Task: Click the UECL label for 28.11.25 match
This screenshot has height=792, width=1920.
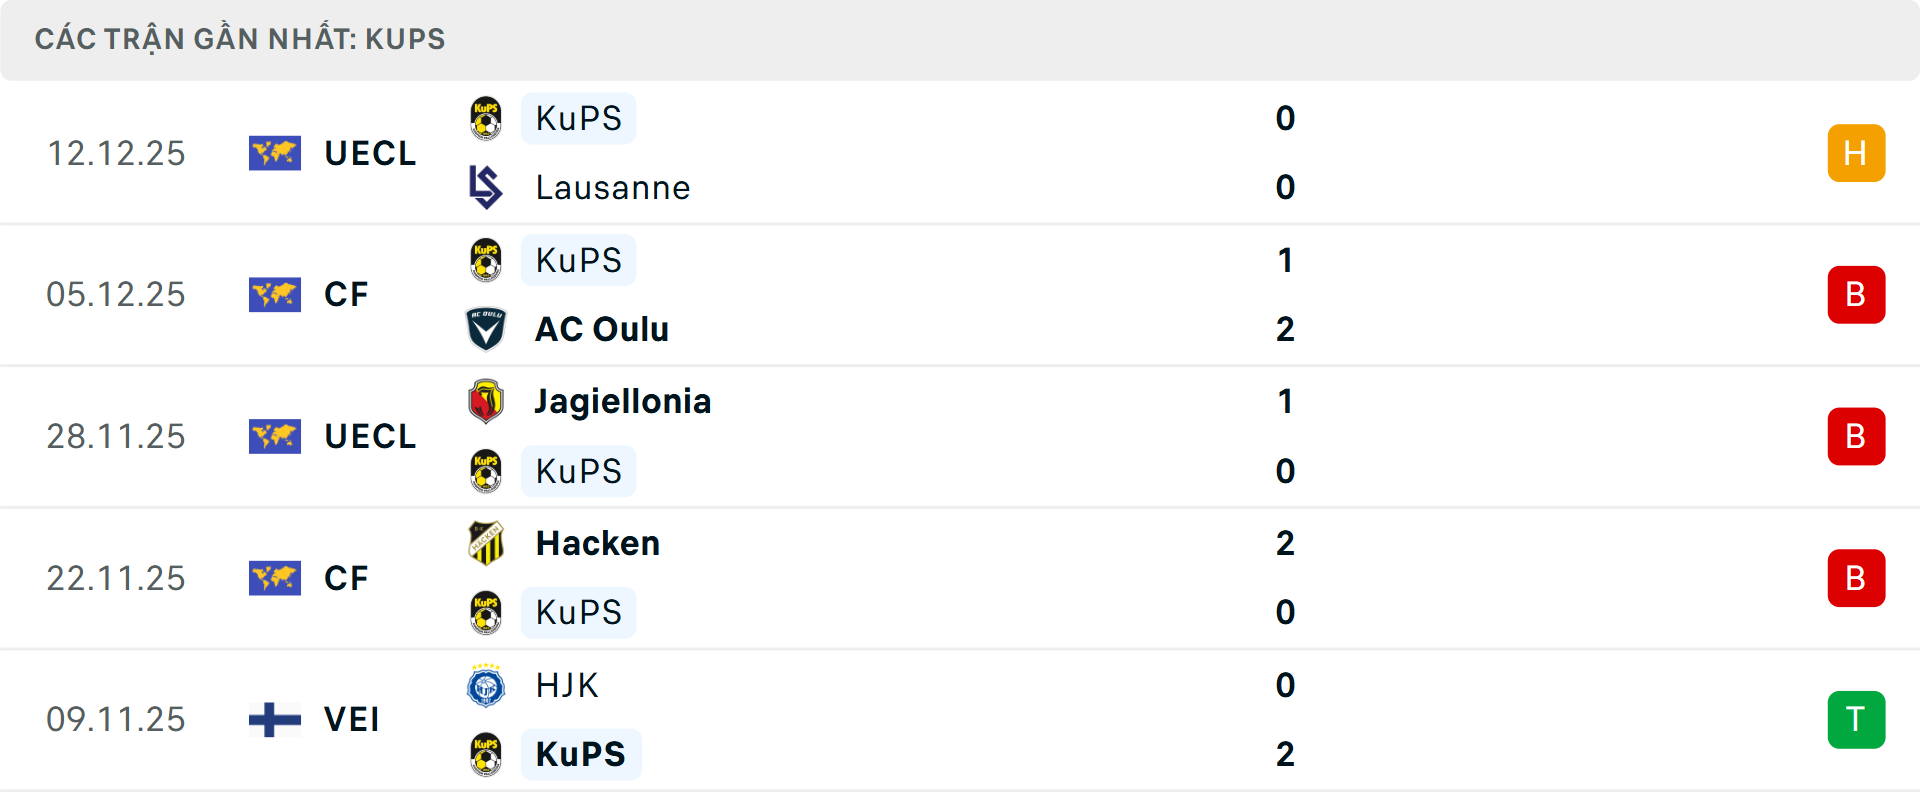Action: click(x=370, y=436)
